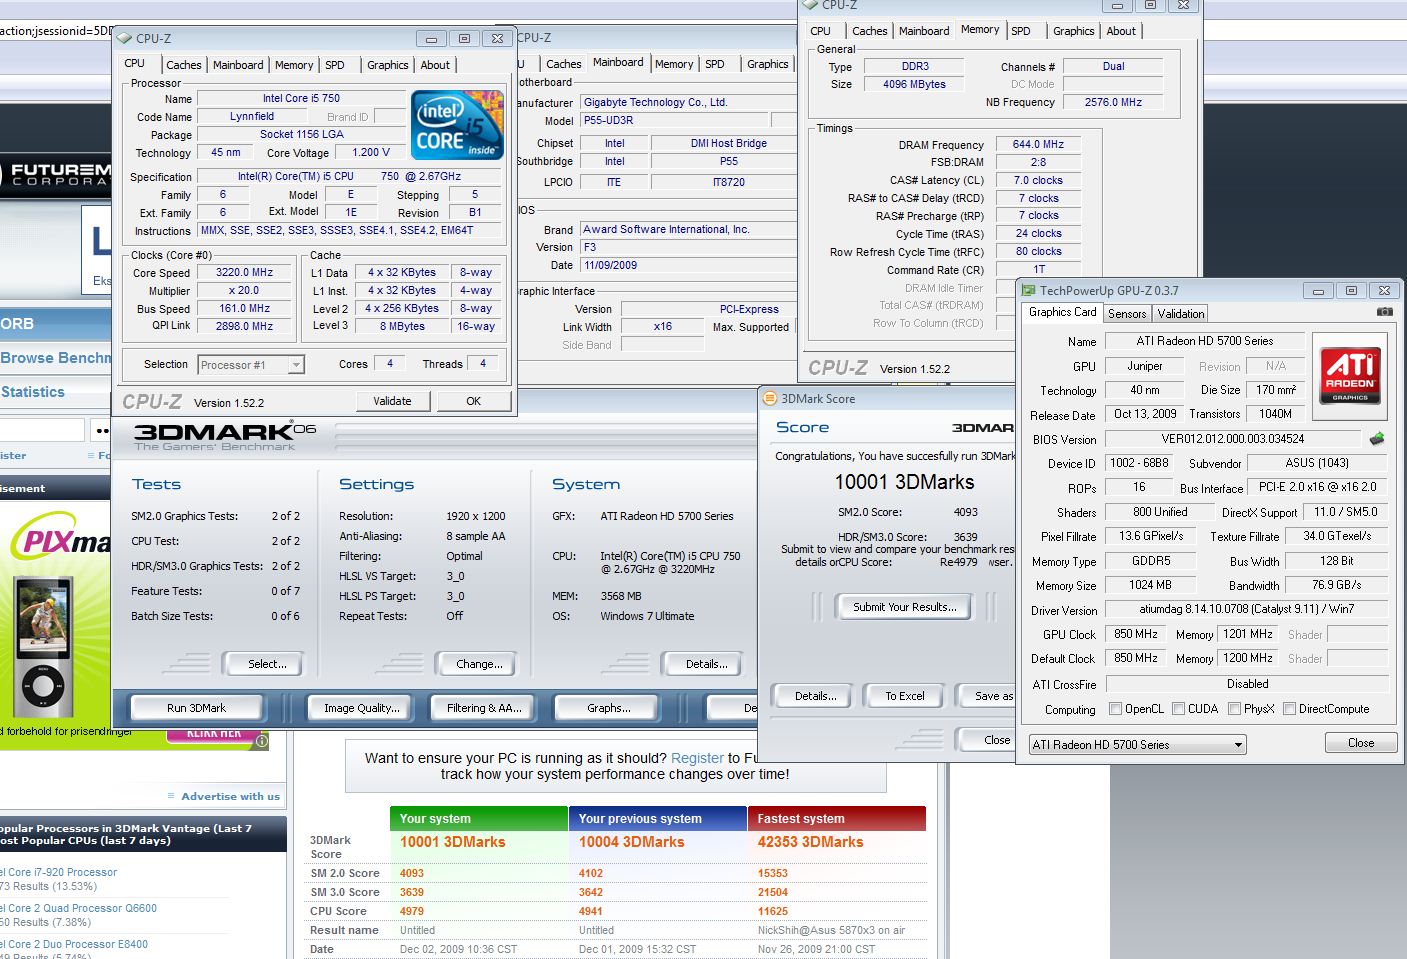Click the Validate button in CPU-Z
1407x959 pixels.
coord(392,401)
